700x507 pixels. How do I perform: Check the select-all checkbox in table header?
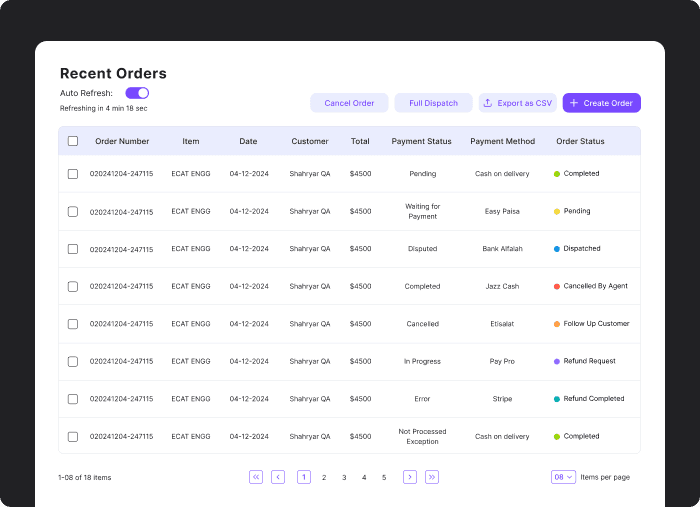click(x=73, y=141)
